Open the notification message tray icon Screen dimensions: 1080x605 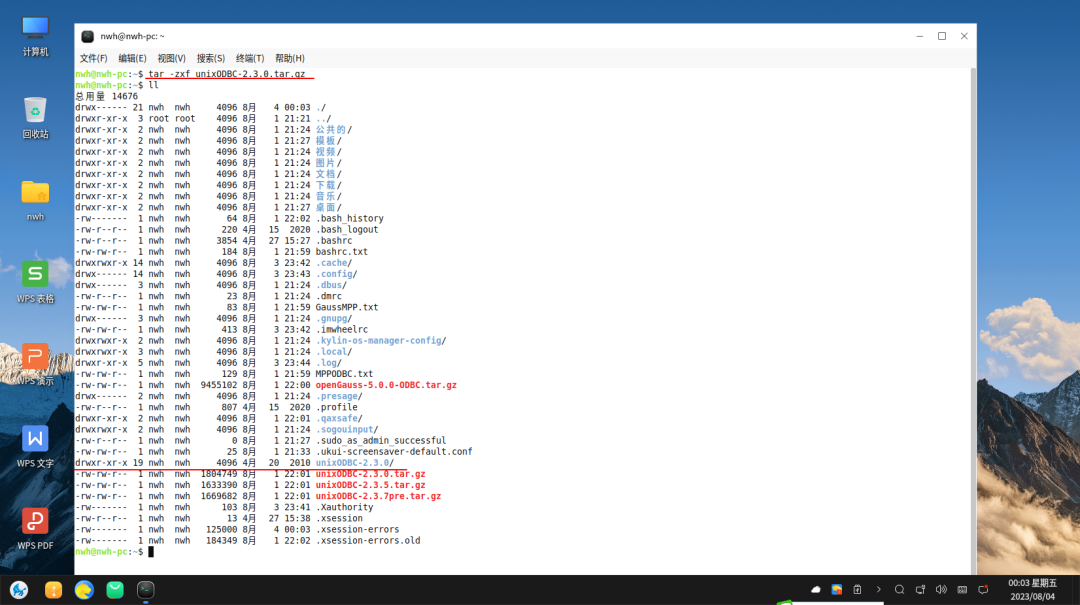(x=983, y=590)
